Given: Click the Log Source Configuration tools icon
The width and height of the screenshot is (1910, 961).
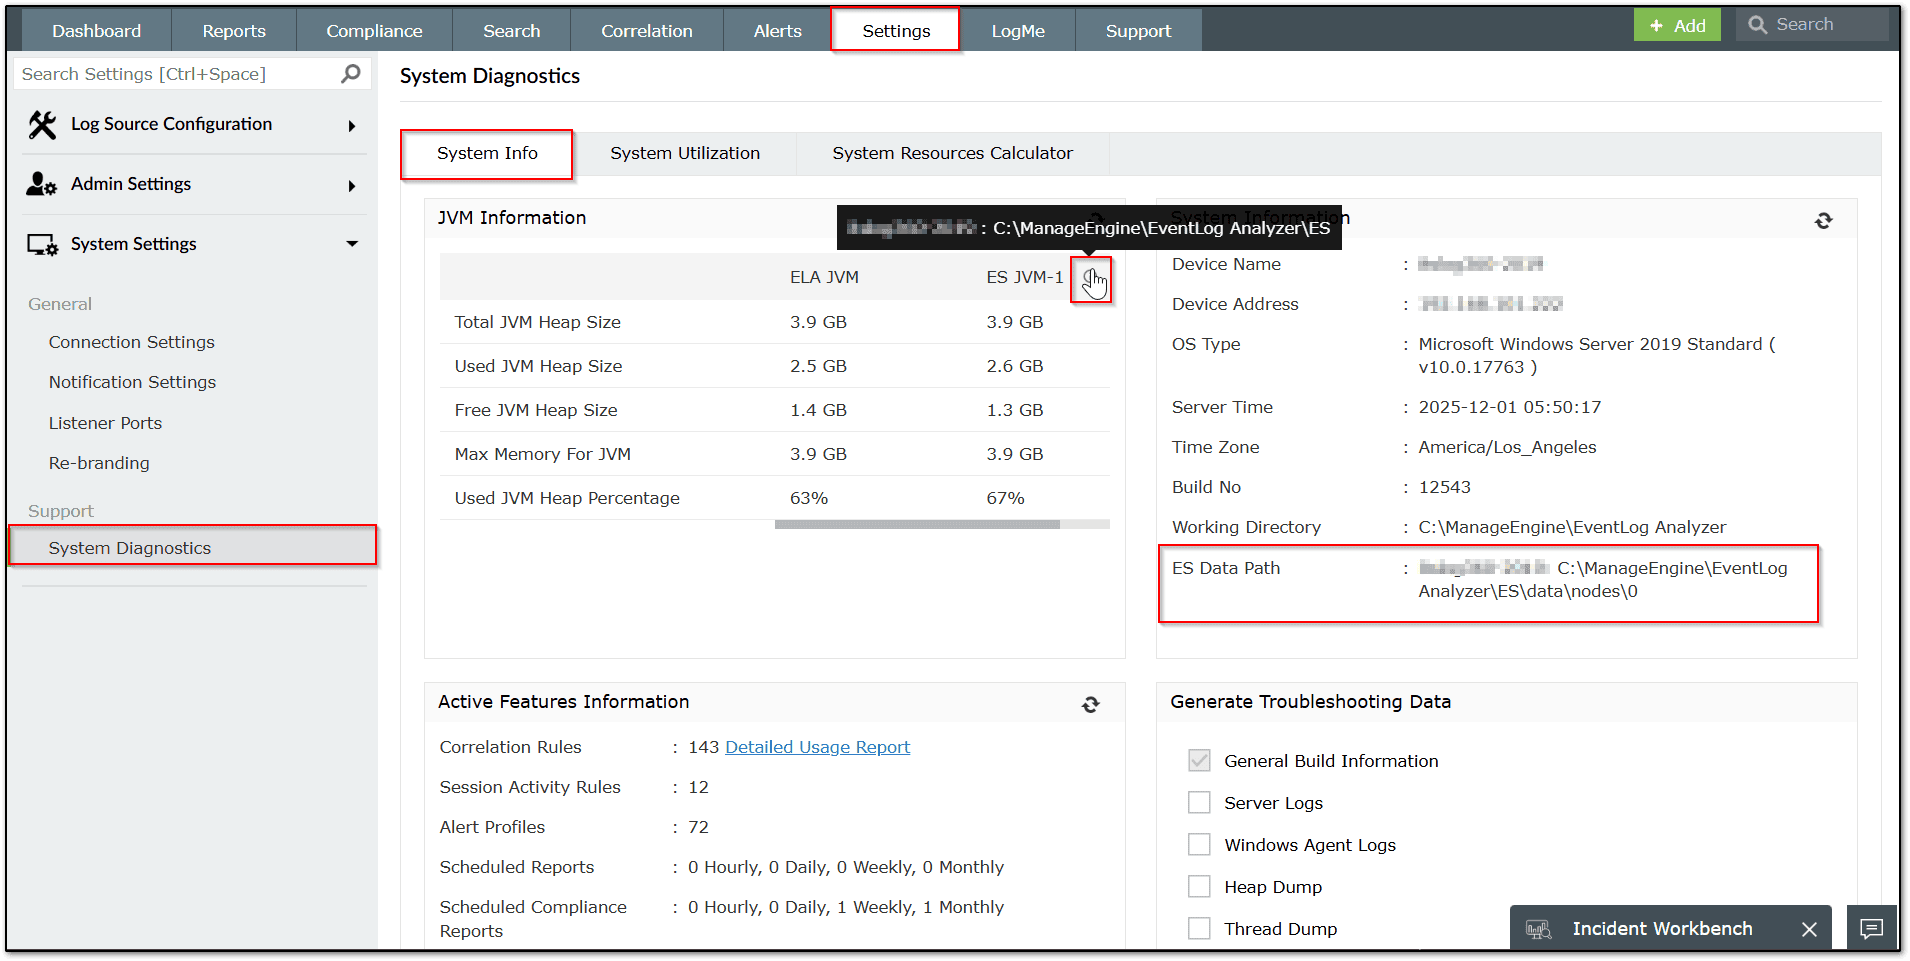Looking at the screenshot, I should 42,125.
